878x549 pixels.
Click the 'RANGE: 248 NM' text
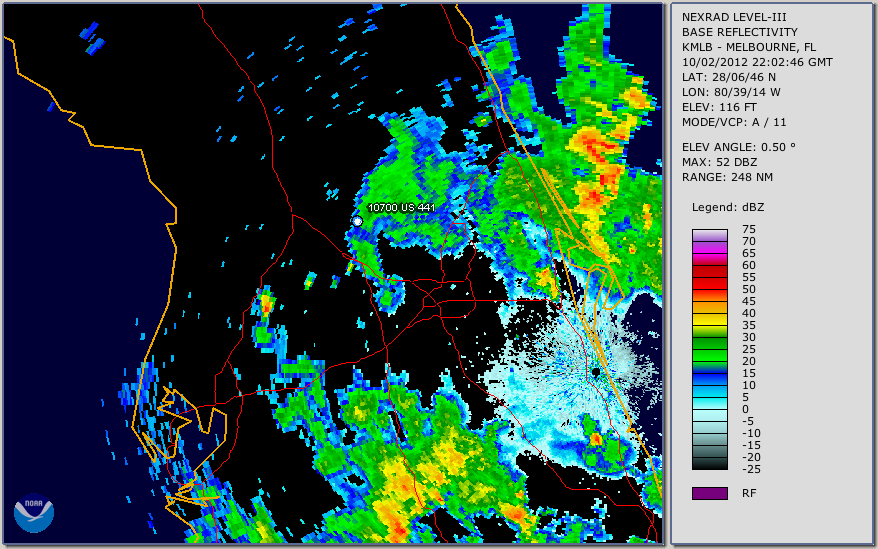[727, 177]
